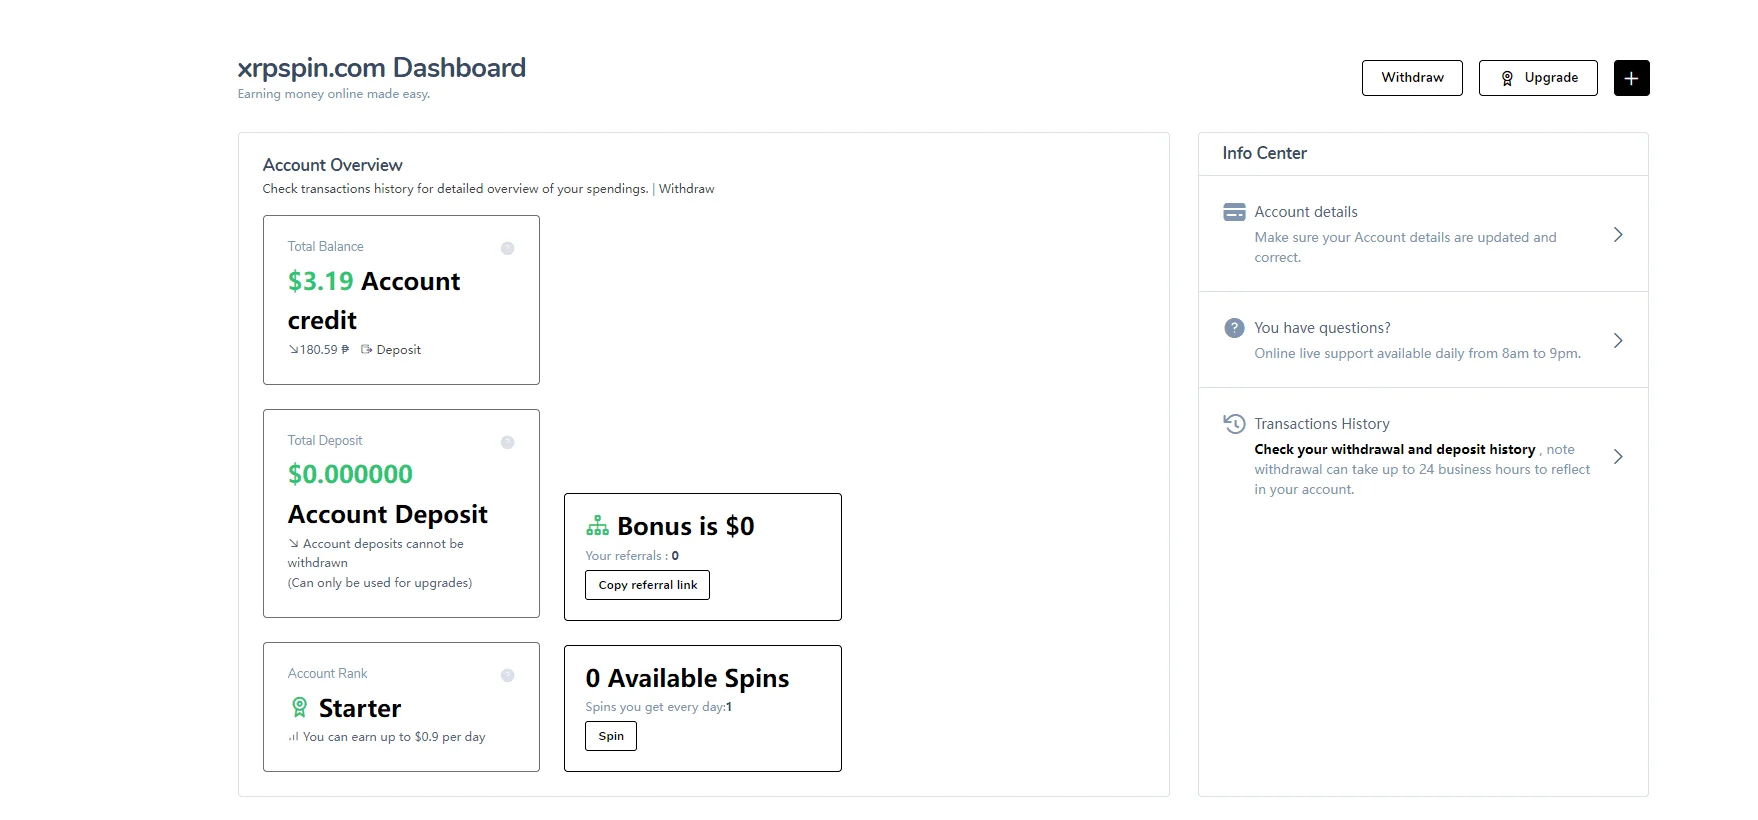Click the Withdraw link in Account Overview
The image size is (1758, 820).
point(686,189)
